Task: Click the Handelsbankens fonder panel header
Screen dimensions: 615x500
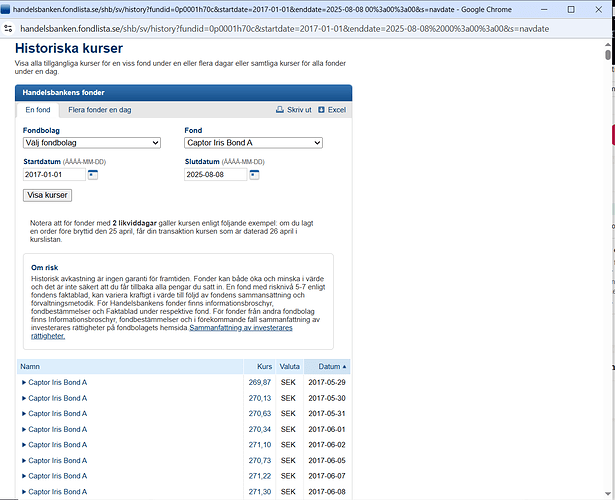Action: [x=184, y=93]
